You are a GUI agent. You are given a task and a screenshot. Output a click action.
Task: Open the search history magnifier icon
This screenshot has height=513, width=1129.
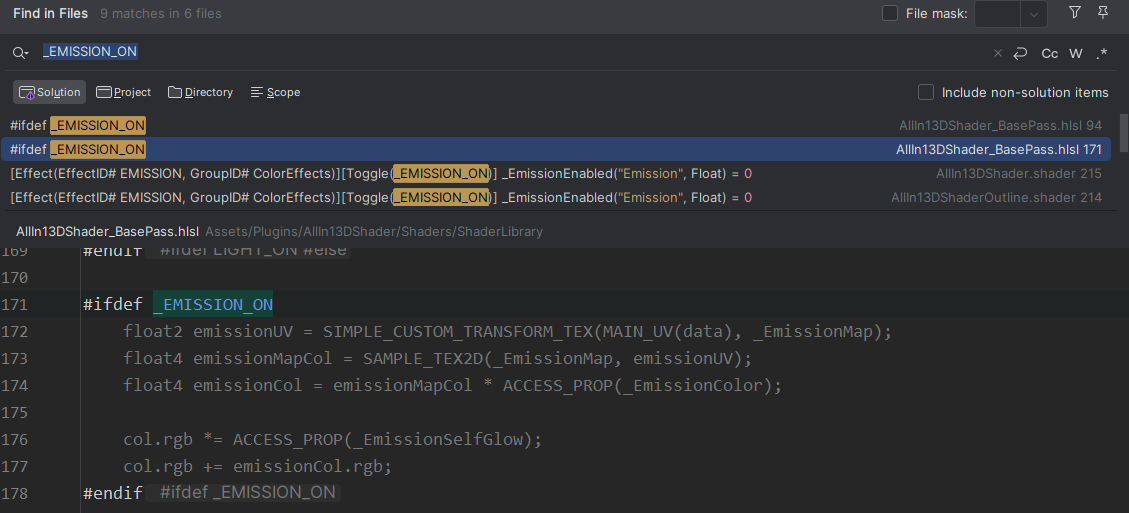[20, 53]
